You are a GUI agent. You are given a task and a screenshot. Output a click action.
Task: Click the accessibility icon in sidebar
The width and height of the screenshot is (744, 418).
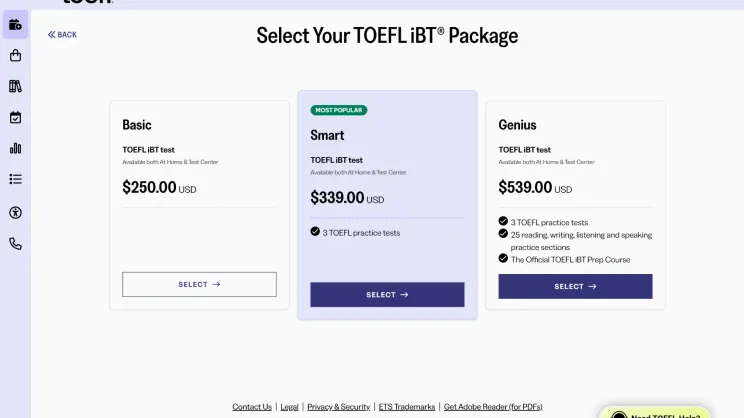(15, 212)
